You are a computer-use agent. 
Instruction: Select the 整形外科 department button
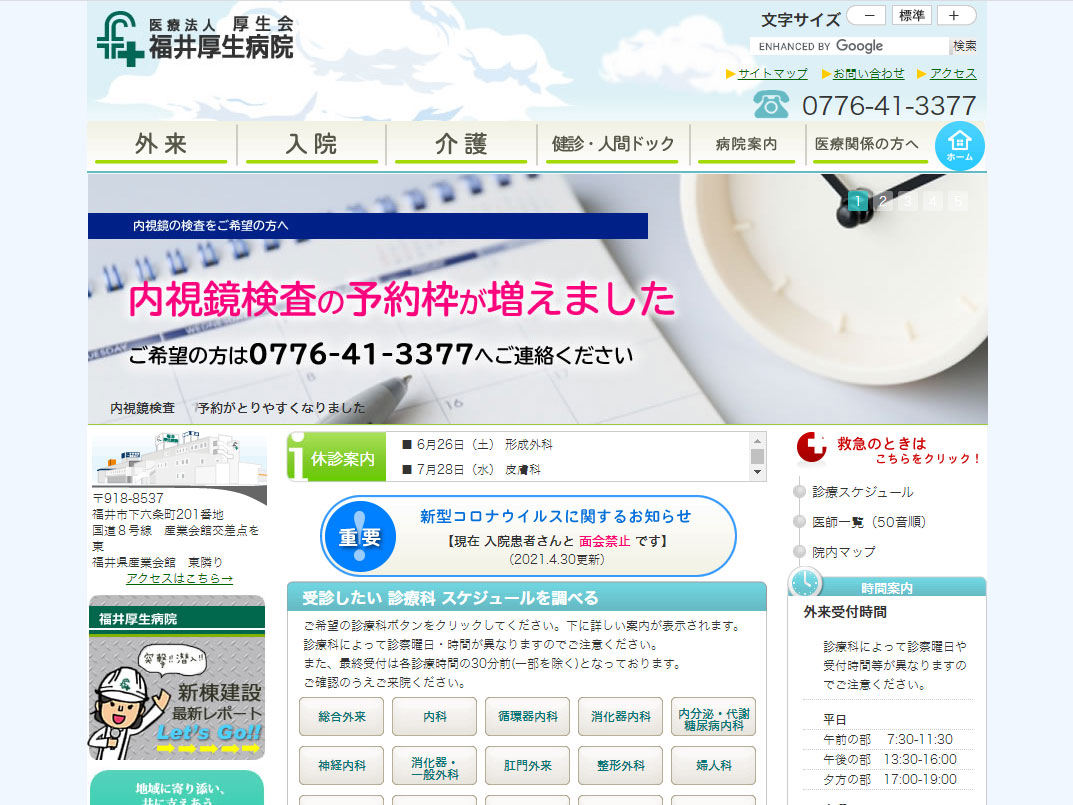pyautogui.click(x=621, y=765)
